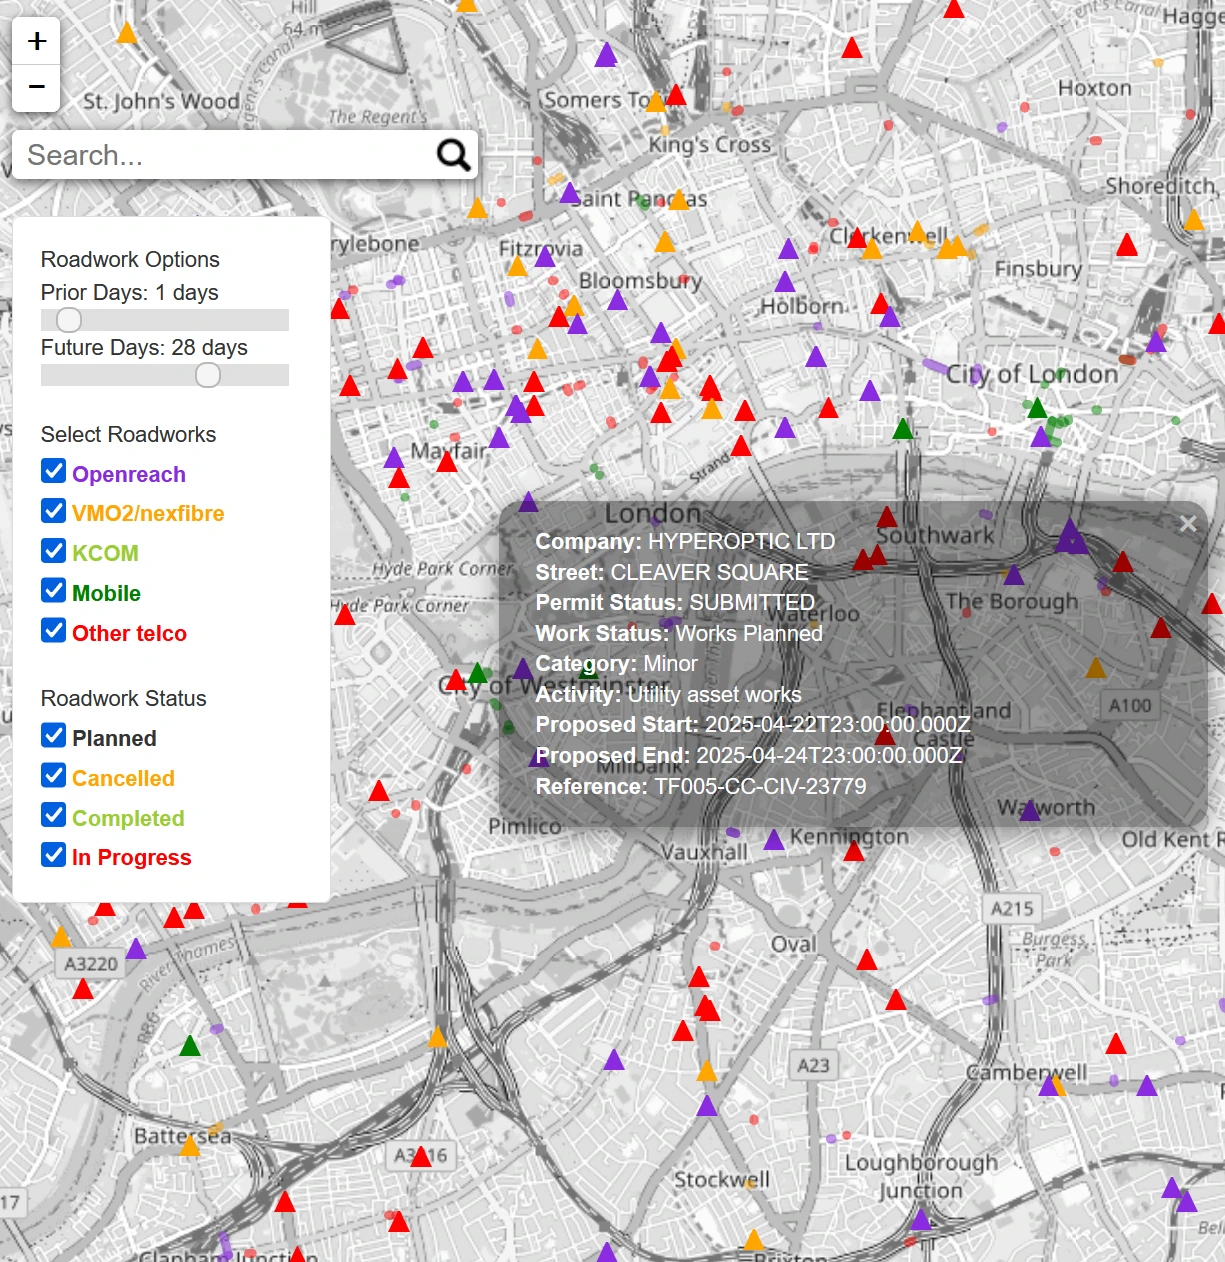The image size is (1225, 1262).
Task: Close the Hyperoptic roadwork details popup
Action: 1188,523
